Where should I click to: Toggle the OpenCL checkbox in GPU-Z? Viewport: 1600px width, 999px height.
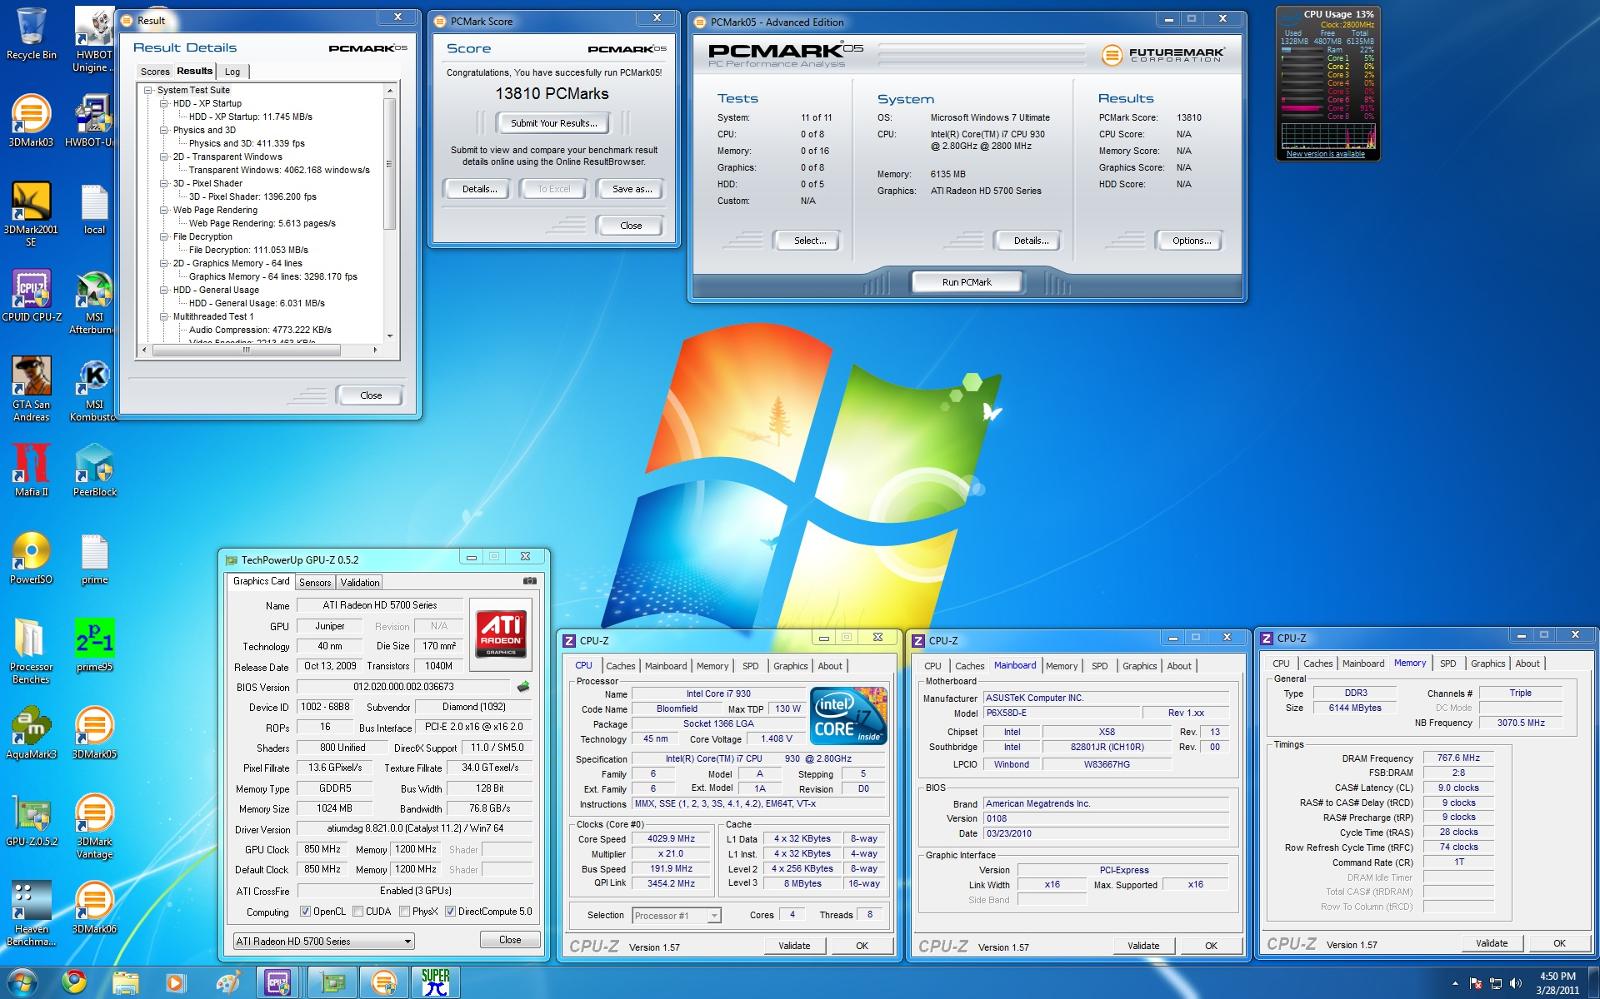click(x=306, y=912)
